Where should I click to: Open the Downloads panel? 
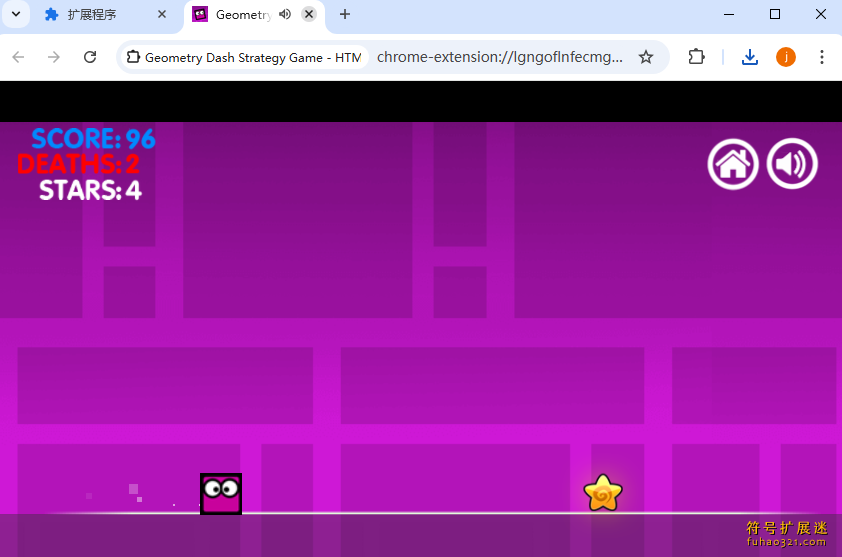coord(750,57)
